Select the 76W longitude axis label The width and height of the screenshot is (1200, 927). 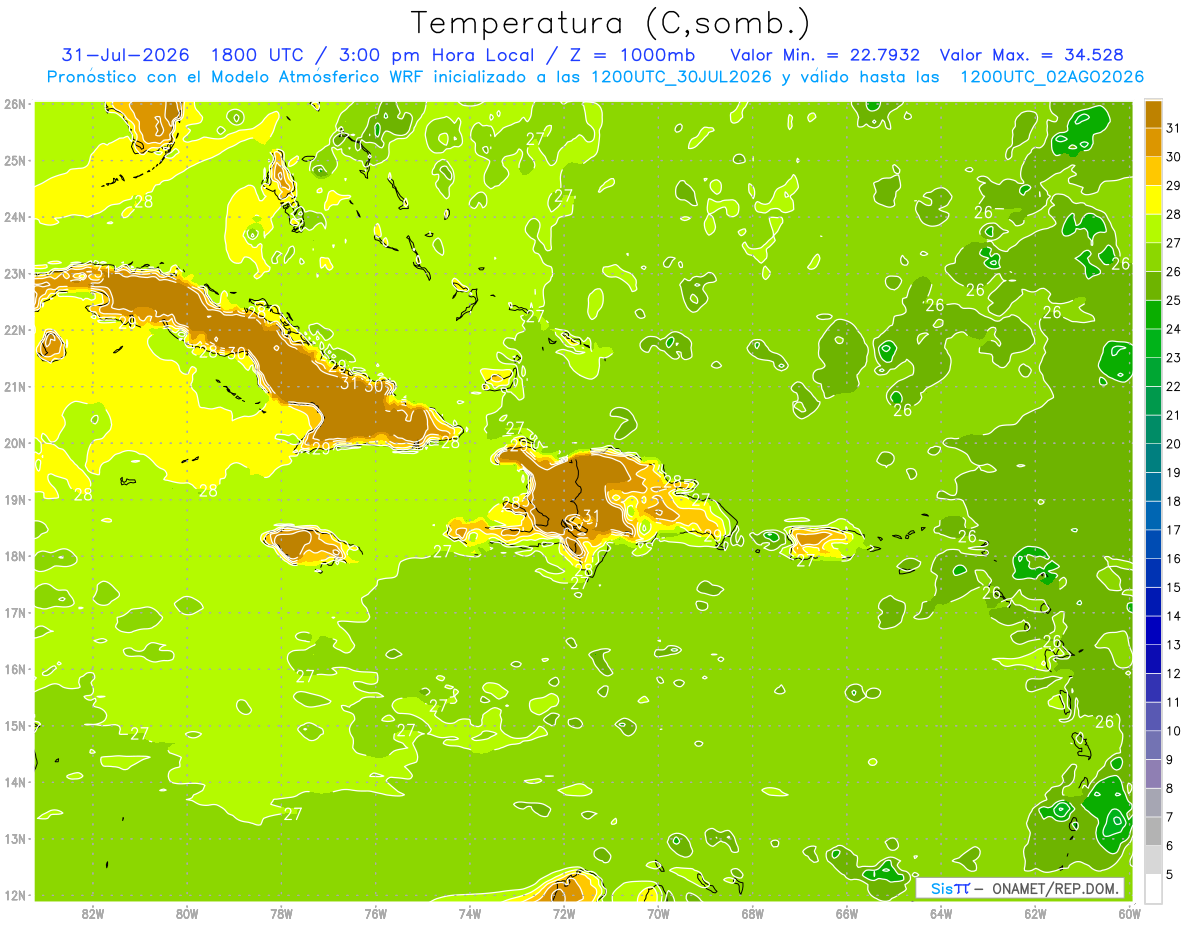[x=375, y=914]
